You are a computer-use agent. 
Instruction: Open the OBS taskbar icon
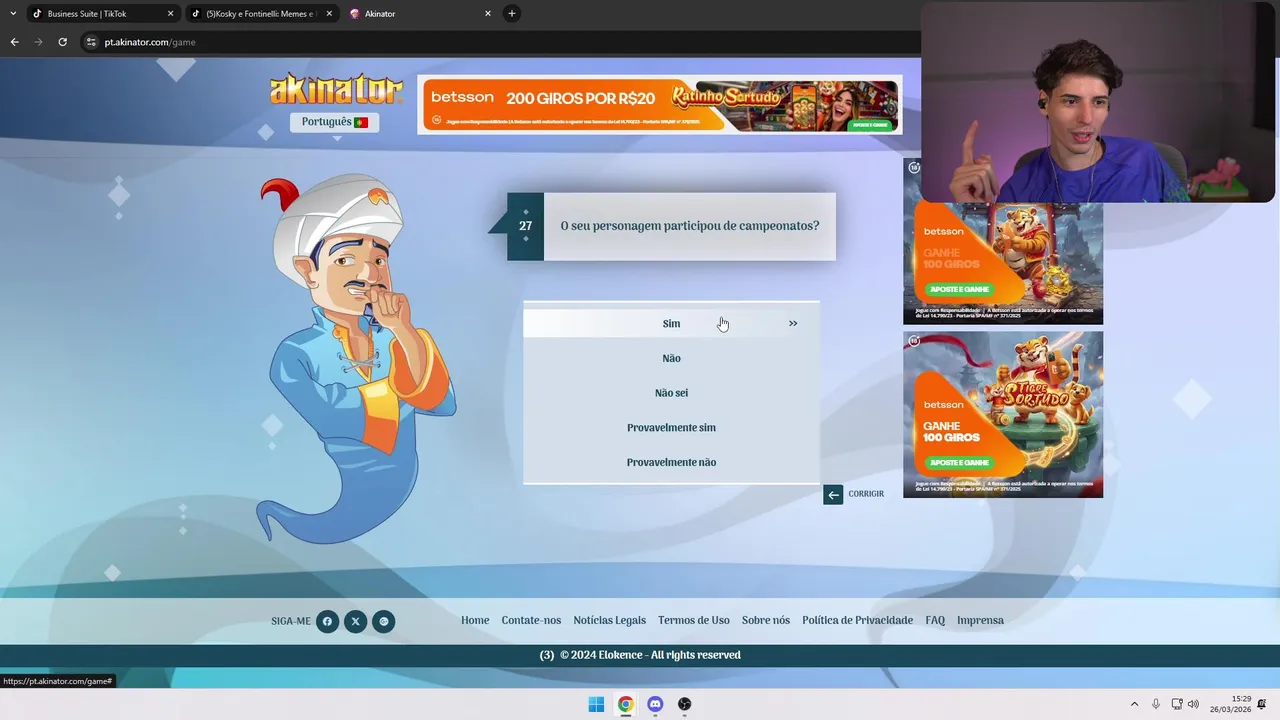[x=684, y=704]
